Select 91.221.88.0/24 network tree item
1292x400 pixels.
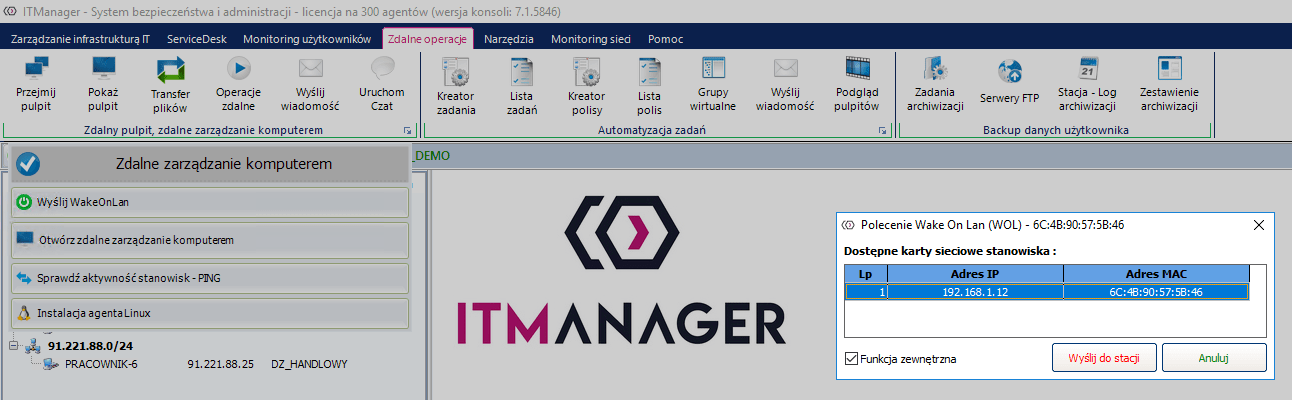tap(90, 345)
